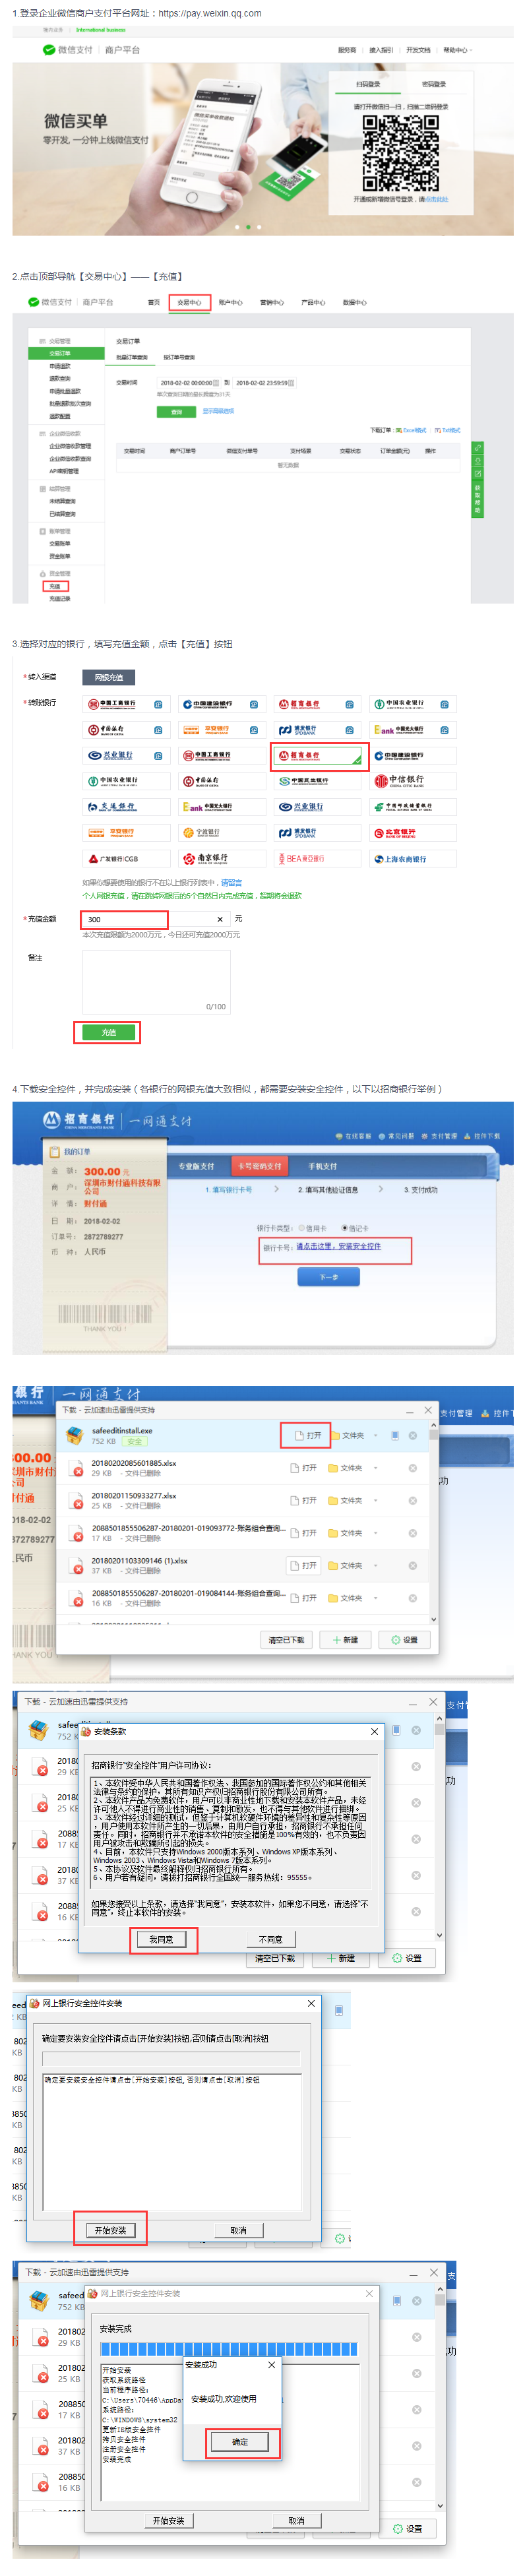
Task: Select 交通银行 bank option
Action: (x=126, y=806)
